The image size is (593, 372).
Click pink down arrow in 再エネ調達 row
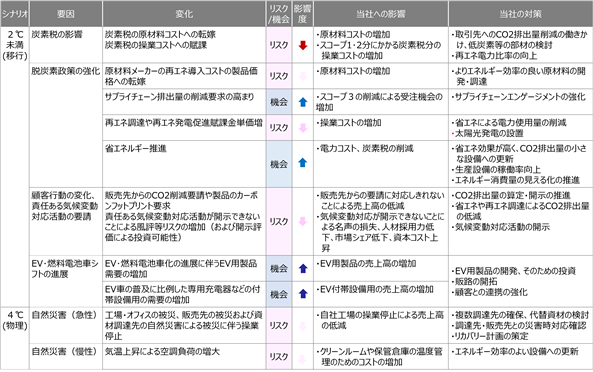pyautogui.click(x=303, y=128)
